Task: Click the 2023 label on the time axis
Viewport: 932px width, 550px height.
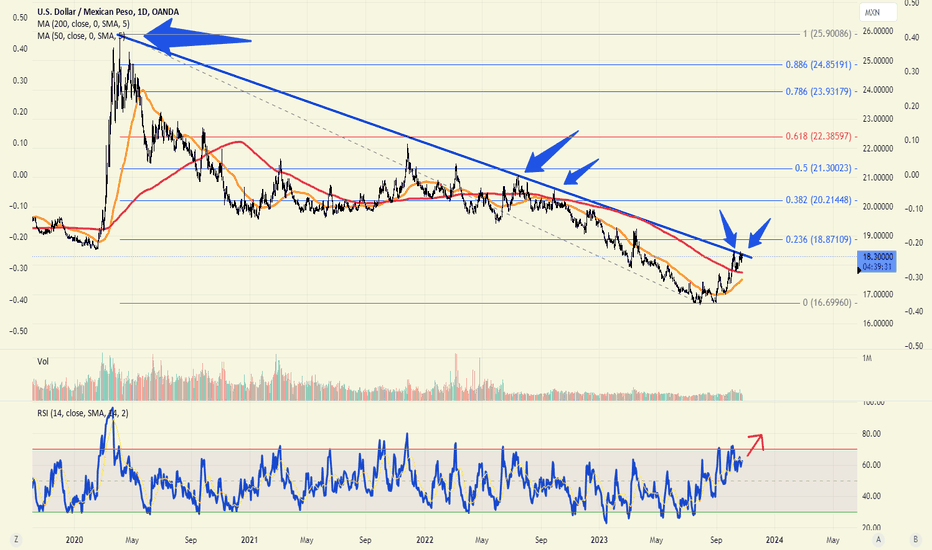Action: 599,540
